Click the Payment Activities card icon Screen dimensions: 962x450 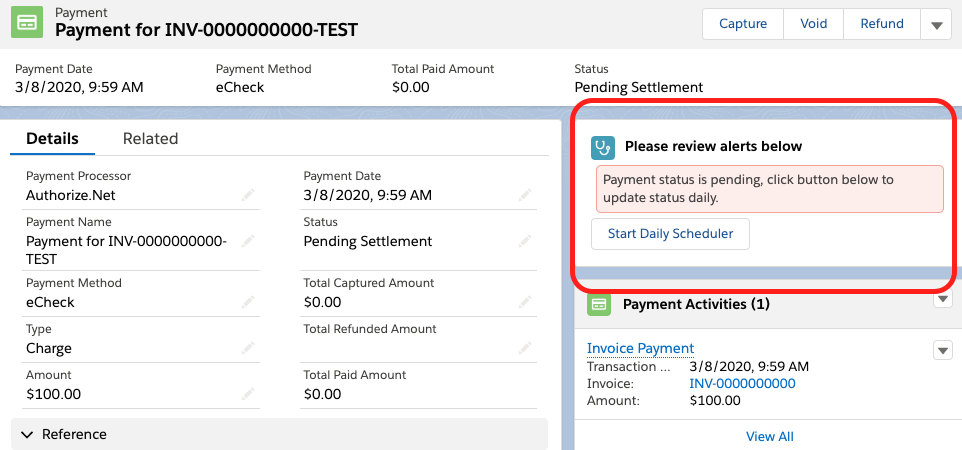tap(599, 304)
